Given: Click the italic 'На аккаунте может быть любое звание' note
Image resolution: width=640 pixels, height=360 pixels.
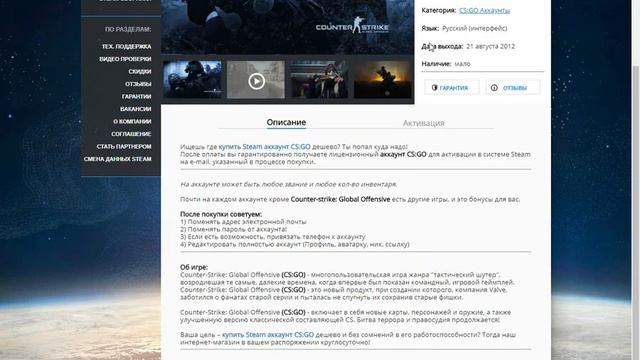Looking at the screenshot, I should [289, 184].
